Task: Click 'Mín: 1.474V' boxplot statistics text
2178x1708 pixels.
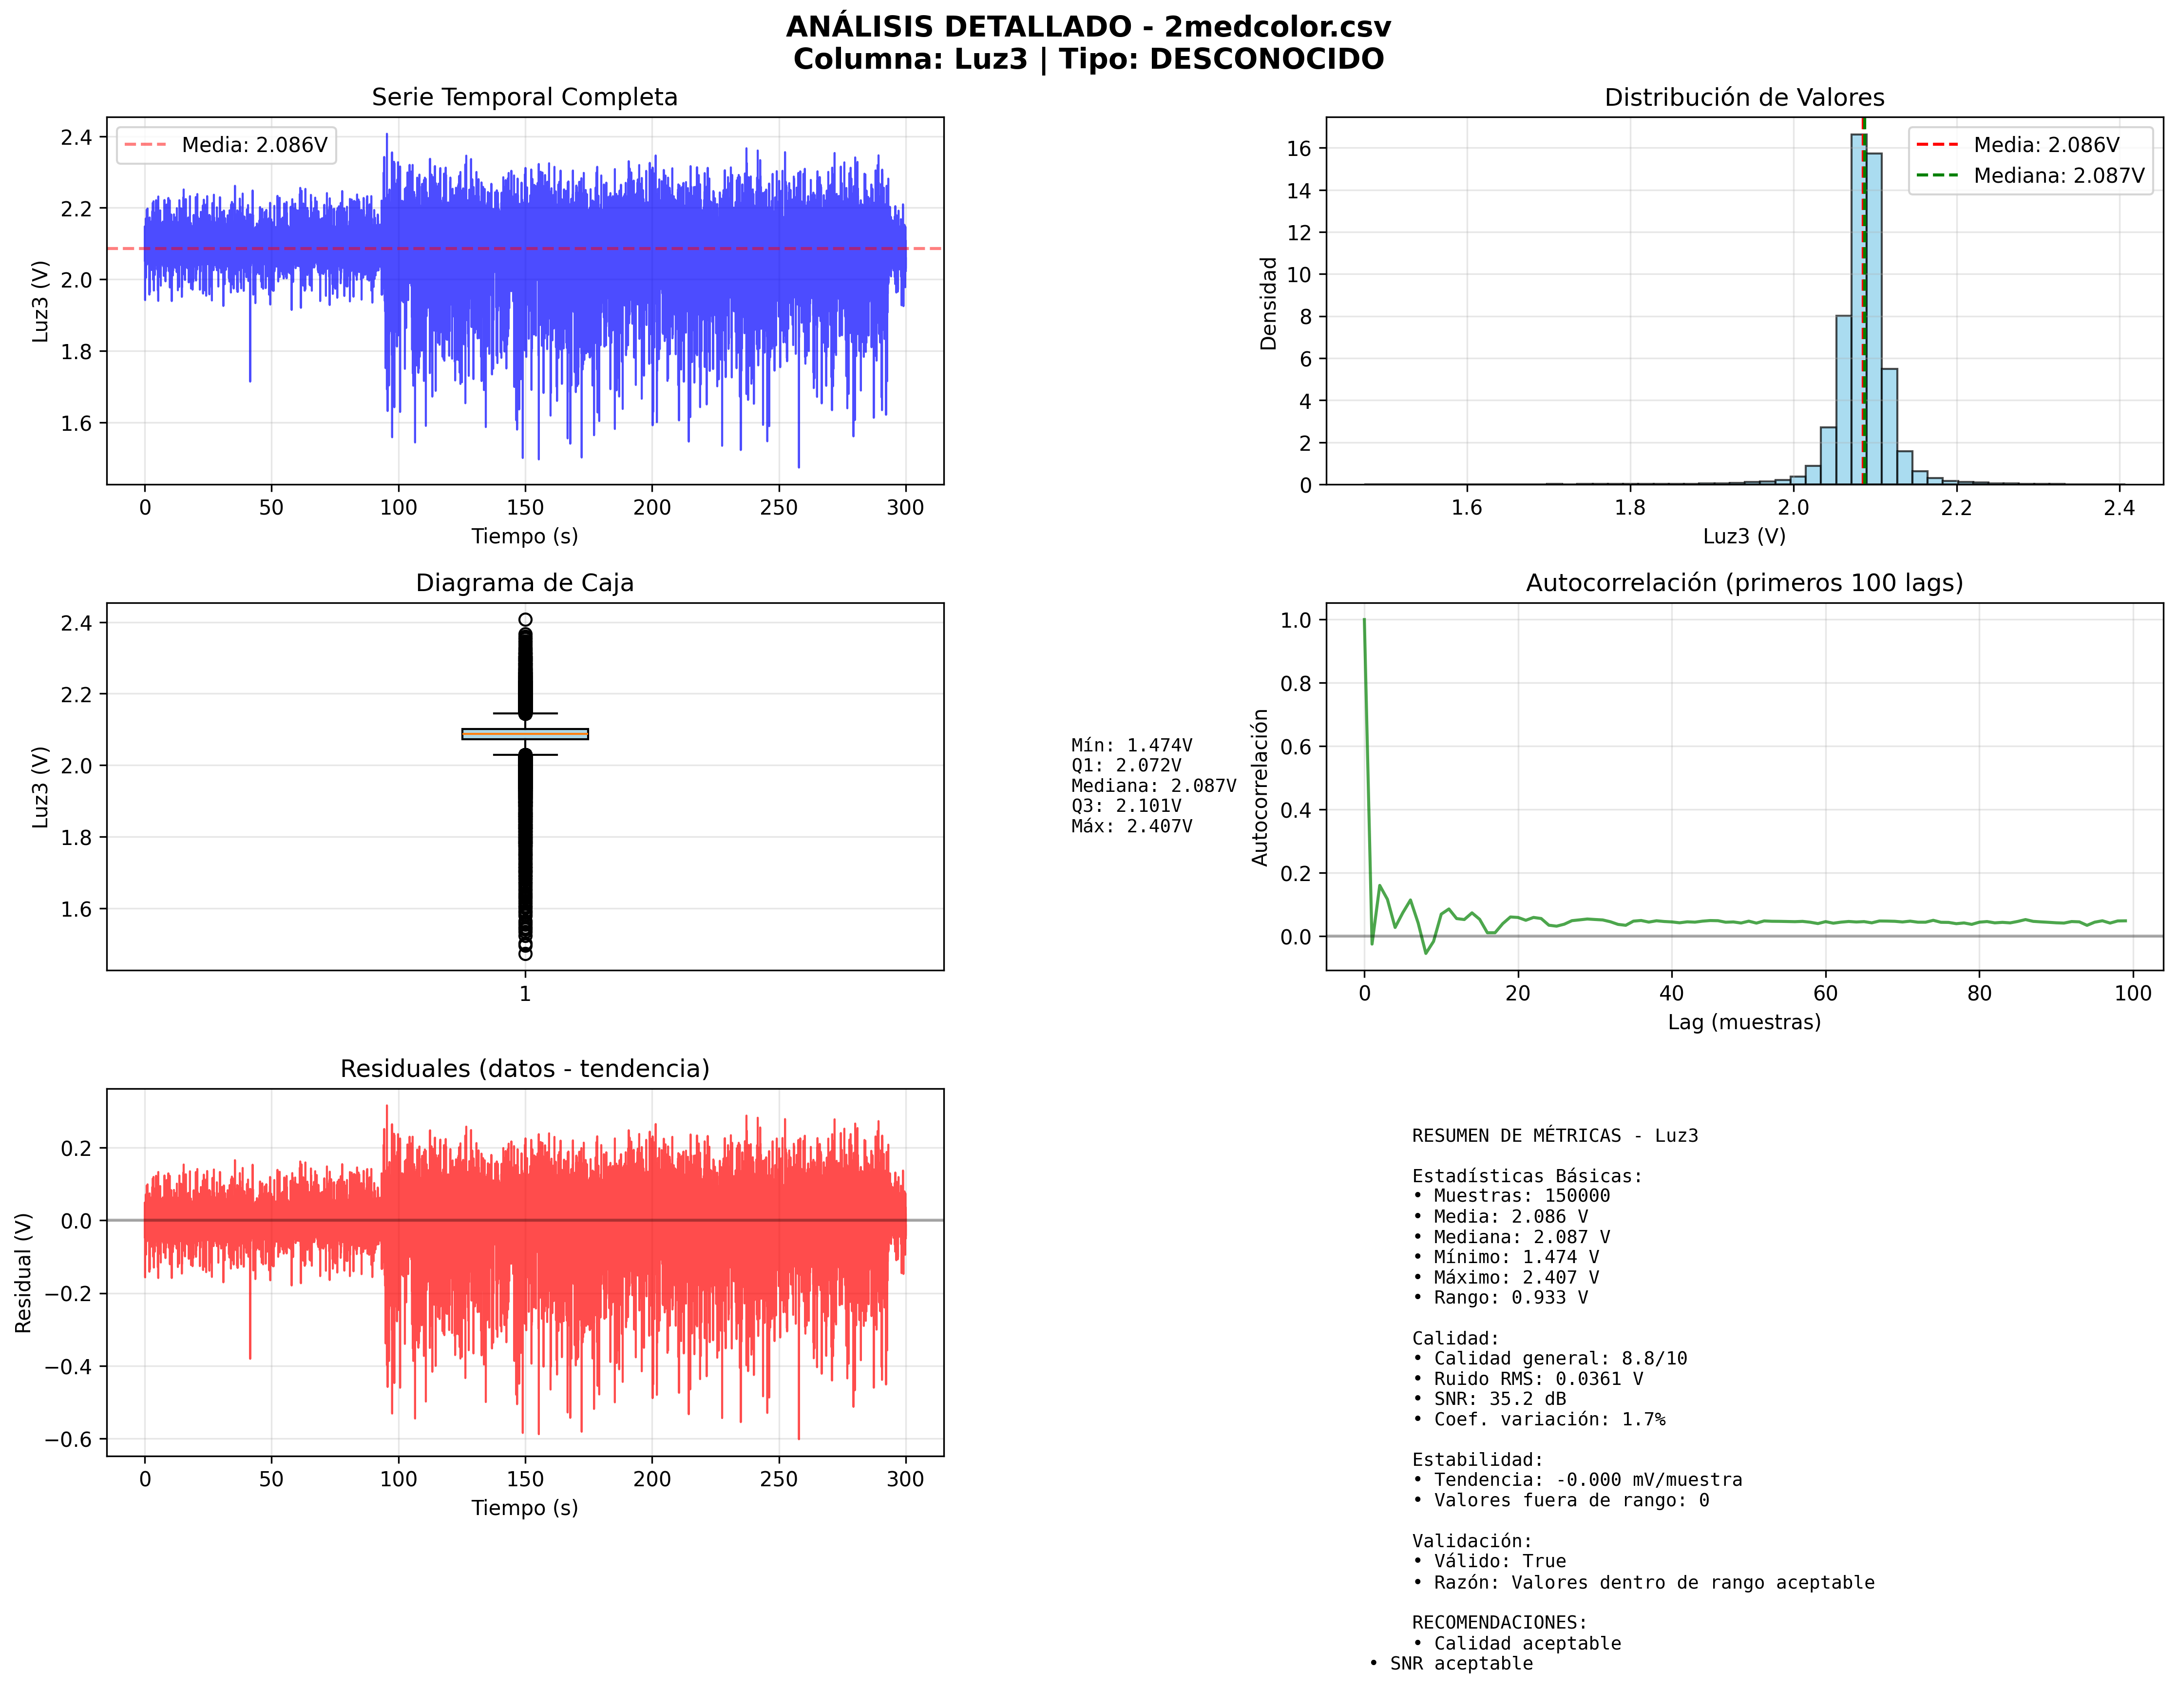Action: 1131,745
